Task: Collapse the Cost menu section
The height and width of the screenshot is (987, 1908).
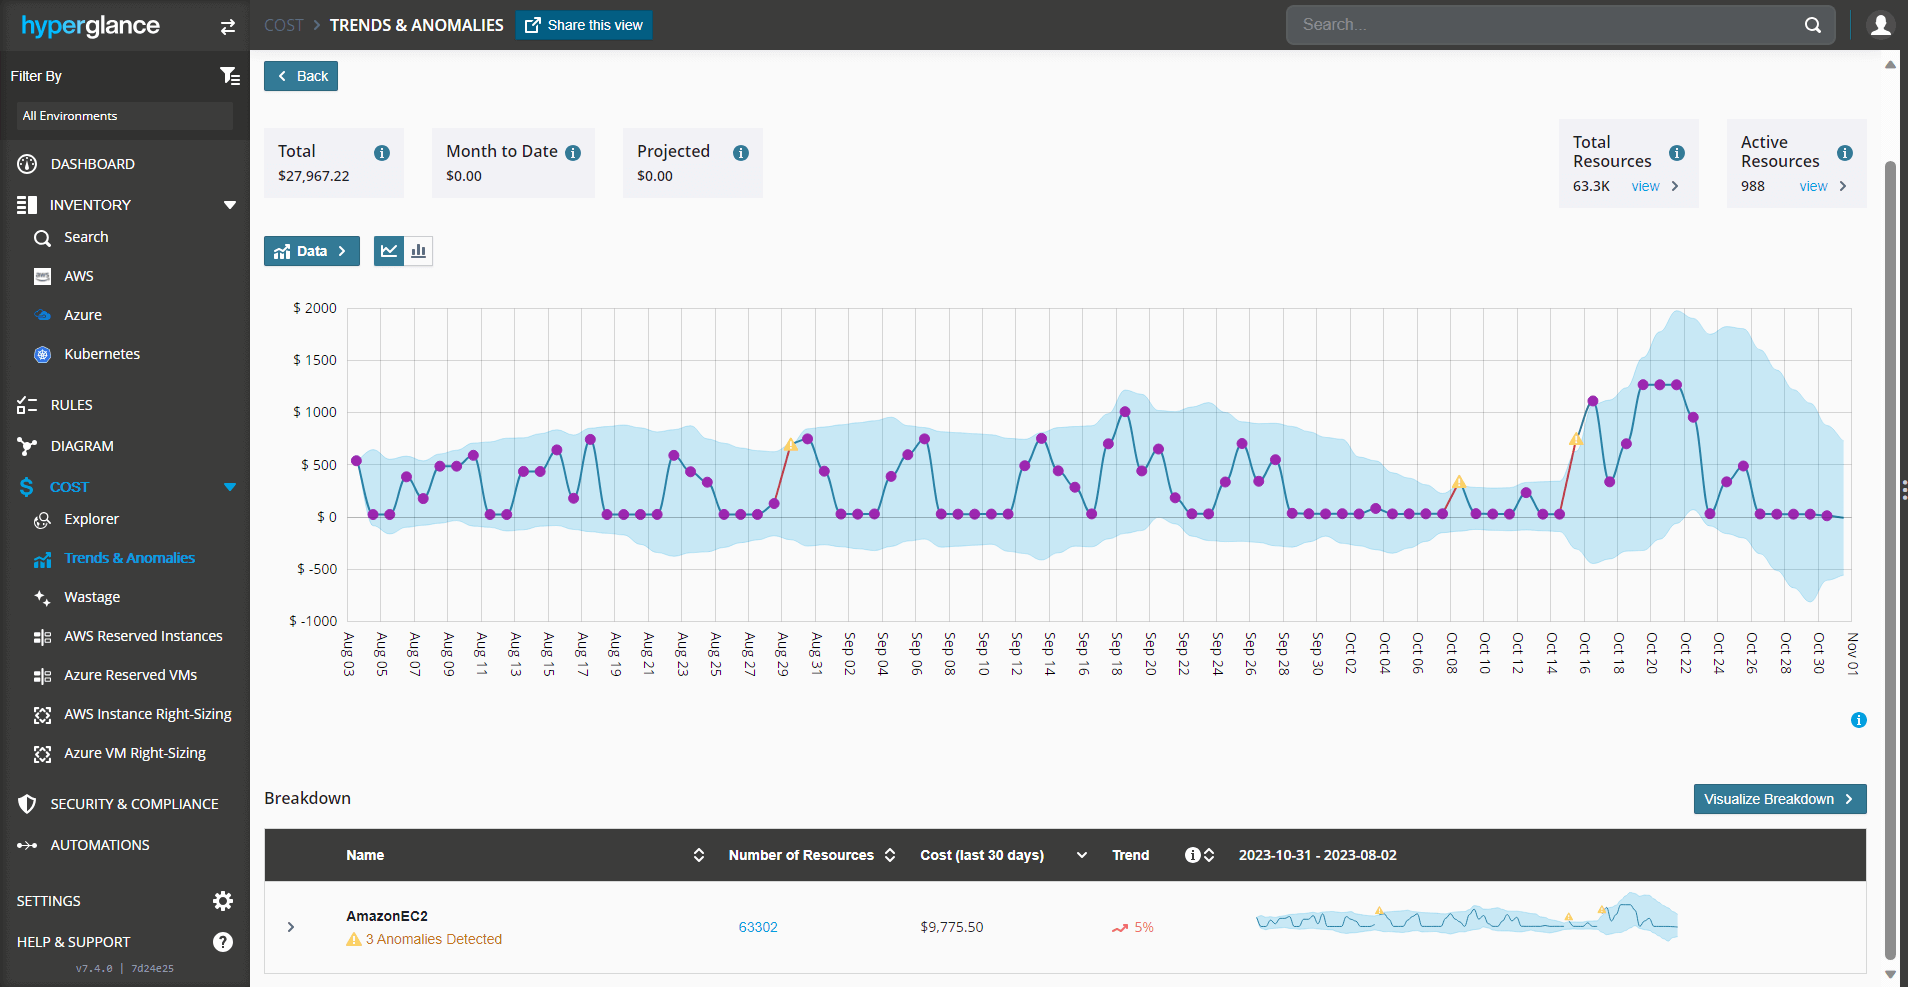Action: pos(230,487)
